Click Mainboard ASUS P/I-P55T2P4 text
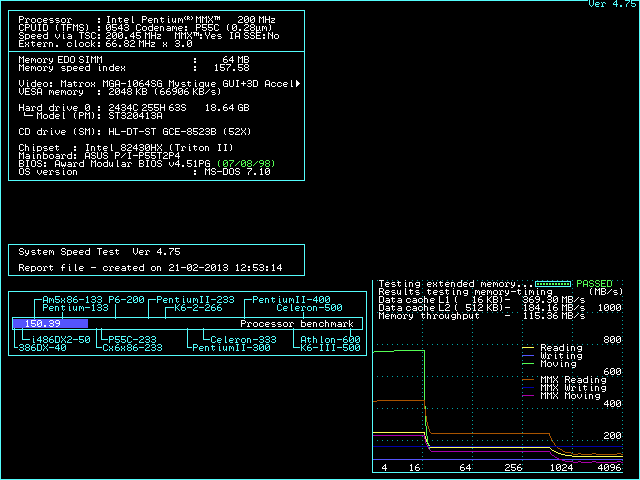 point(99,156)
